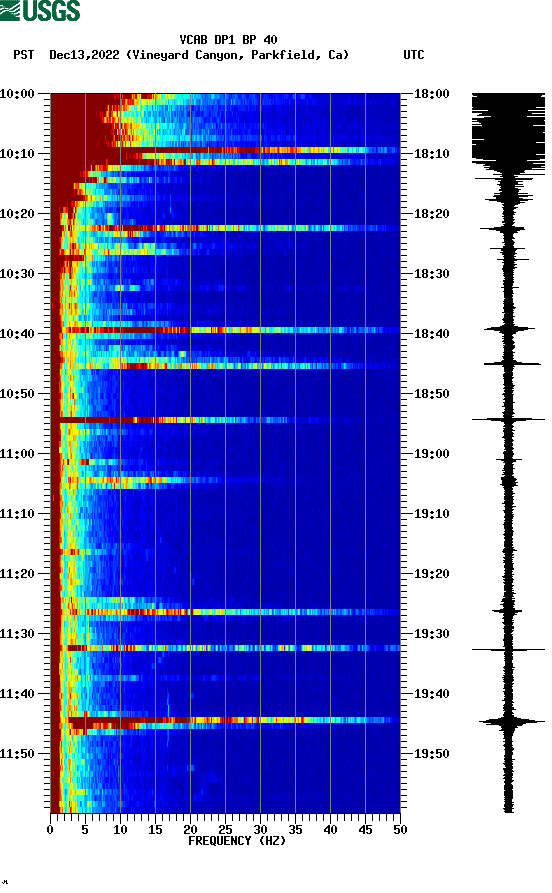
Task: Click the strong event band near 11:44
Action: (225, 720)
